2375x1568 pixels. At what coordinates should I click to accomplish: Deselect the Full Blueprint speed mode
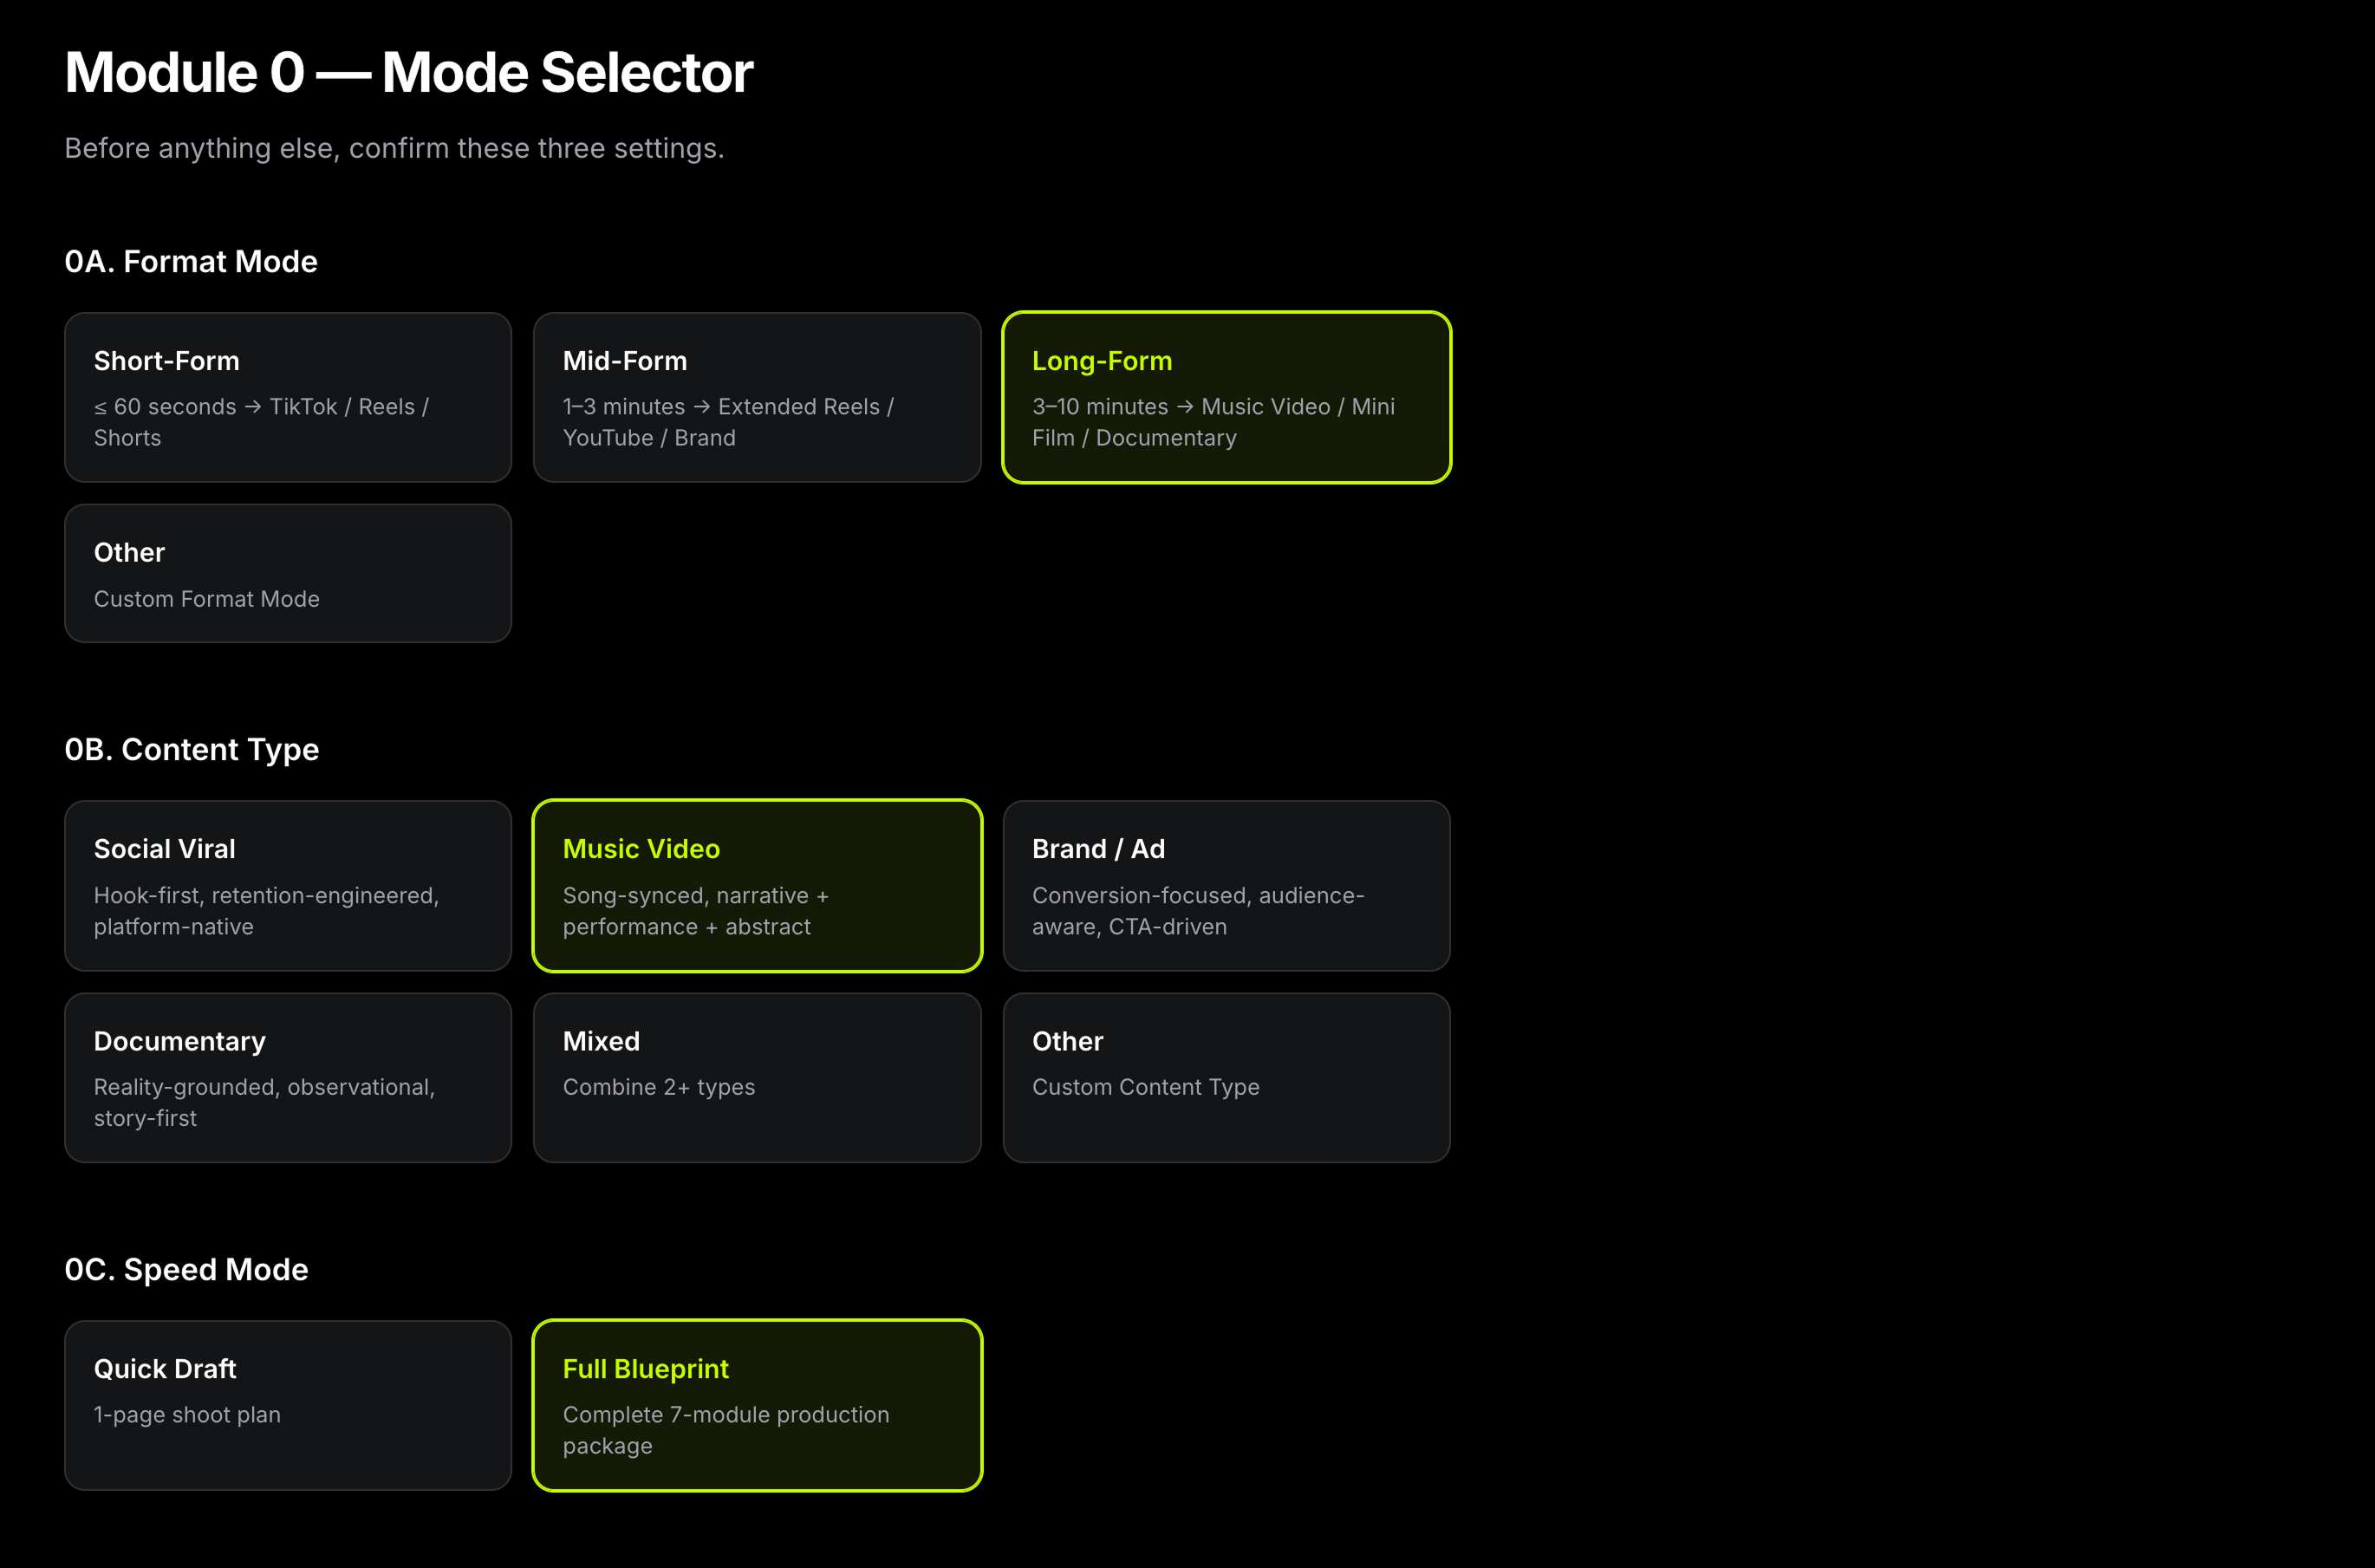757,1405
